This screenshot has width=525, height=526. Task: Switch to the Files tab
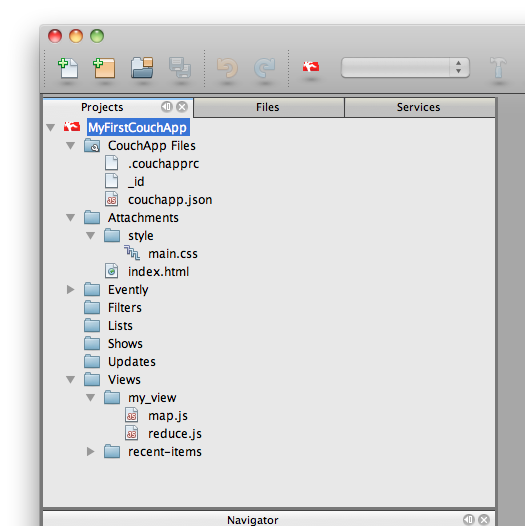pyautogui.click(x=269, y=107)
